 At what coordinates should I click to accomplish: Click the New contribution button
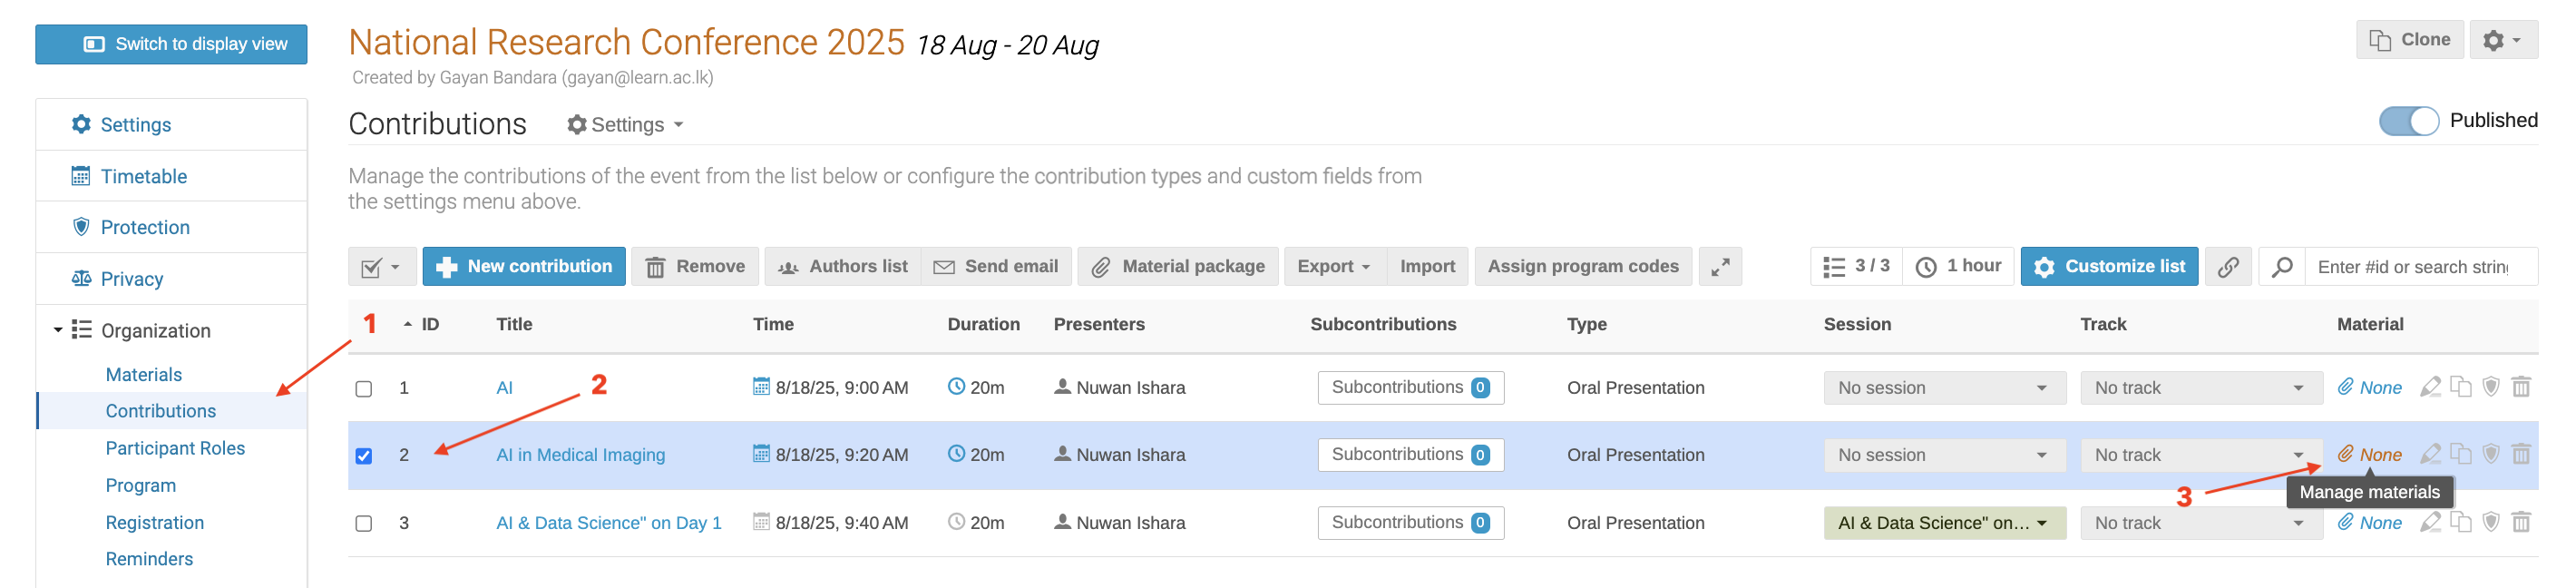pyautogui.click(x=524, y=267)
